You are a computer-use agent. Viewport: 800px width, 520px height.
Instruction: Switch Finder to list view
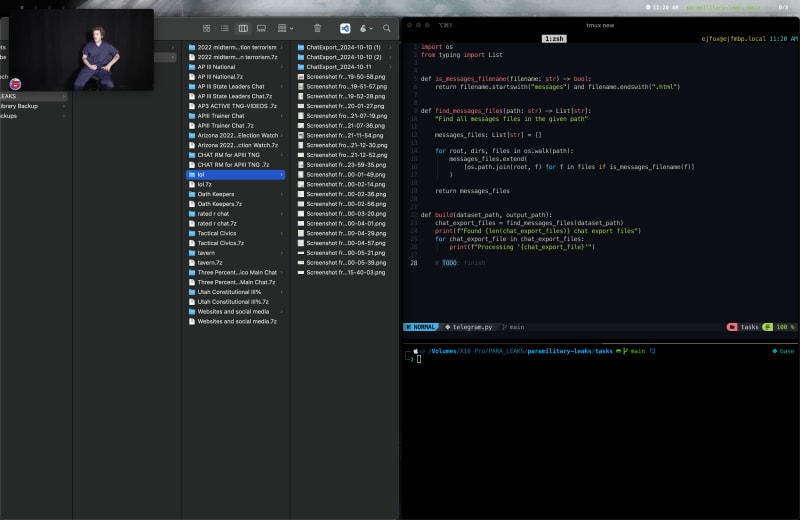[224, 29]
